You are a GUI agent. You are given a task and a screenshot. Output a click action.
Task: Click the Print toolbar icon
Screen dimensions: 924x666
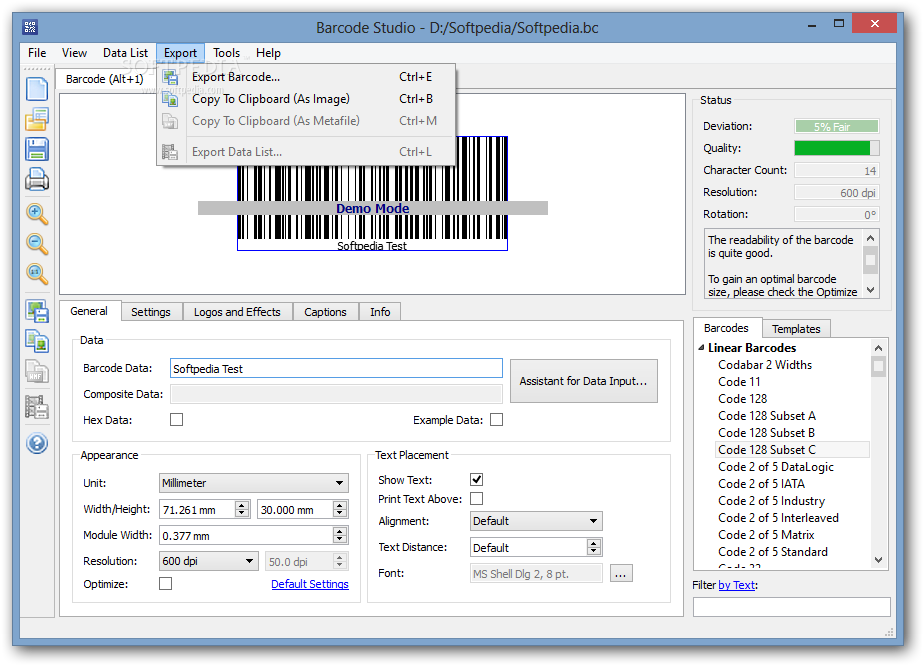pyautogui.click(x=37, y=179)
